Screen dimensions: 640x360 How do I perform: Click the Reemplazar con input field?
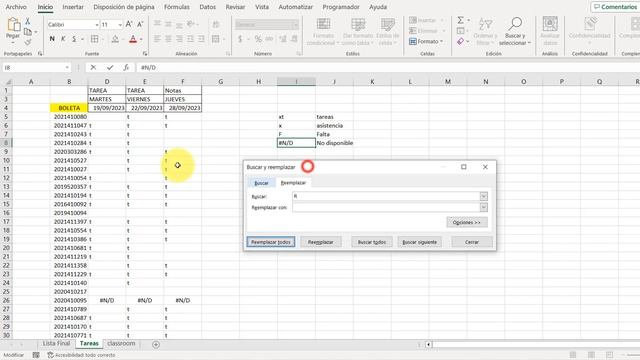pyautogui.click(x=386, y=207)
